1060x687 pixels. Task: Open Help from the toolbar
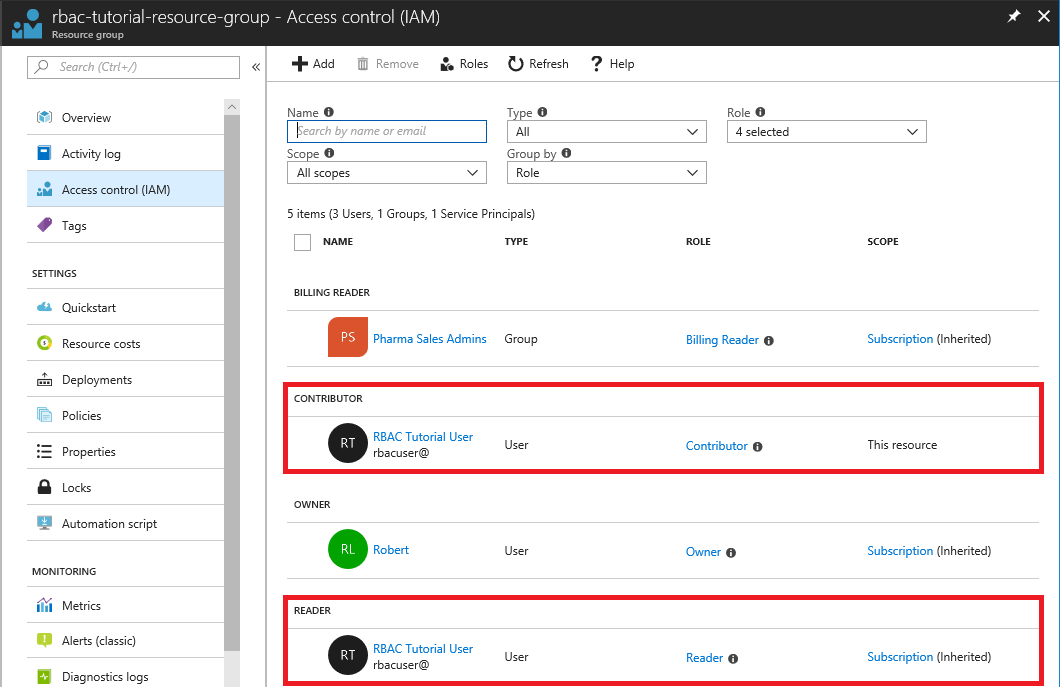[611, 63]
